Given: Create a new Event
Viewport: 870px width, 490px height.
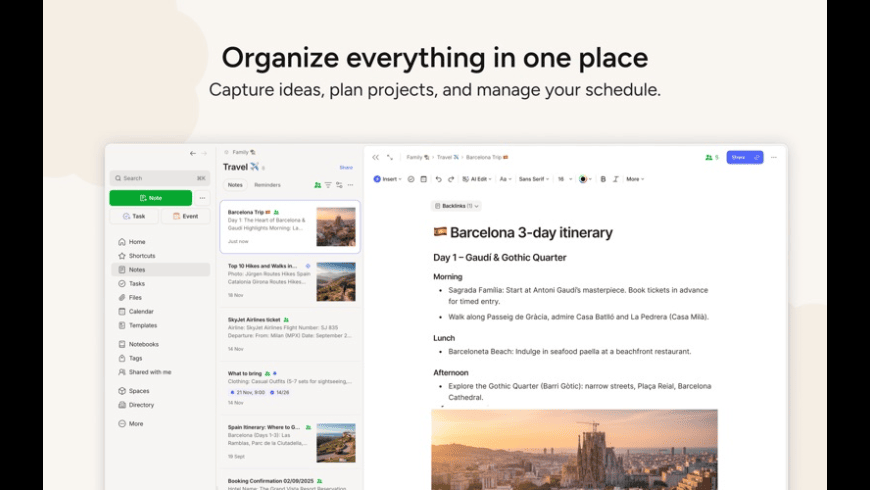Looking at the screenshot, I should click(185, 216).
